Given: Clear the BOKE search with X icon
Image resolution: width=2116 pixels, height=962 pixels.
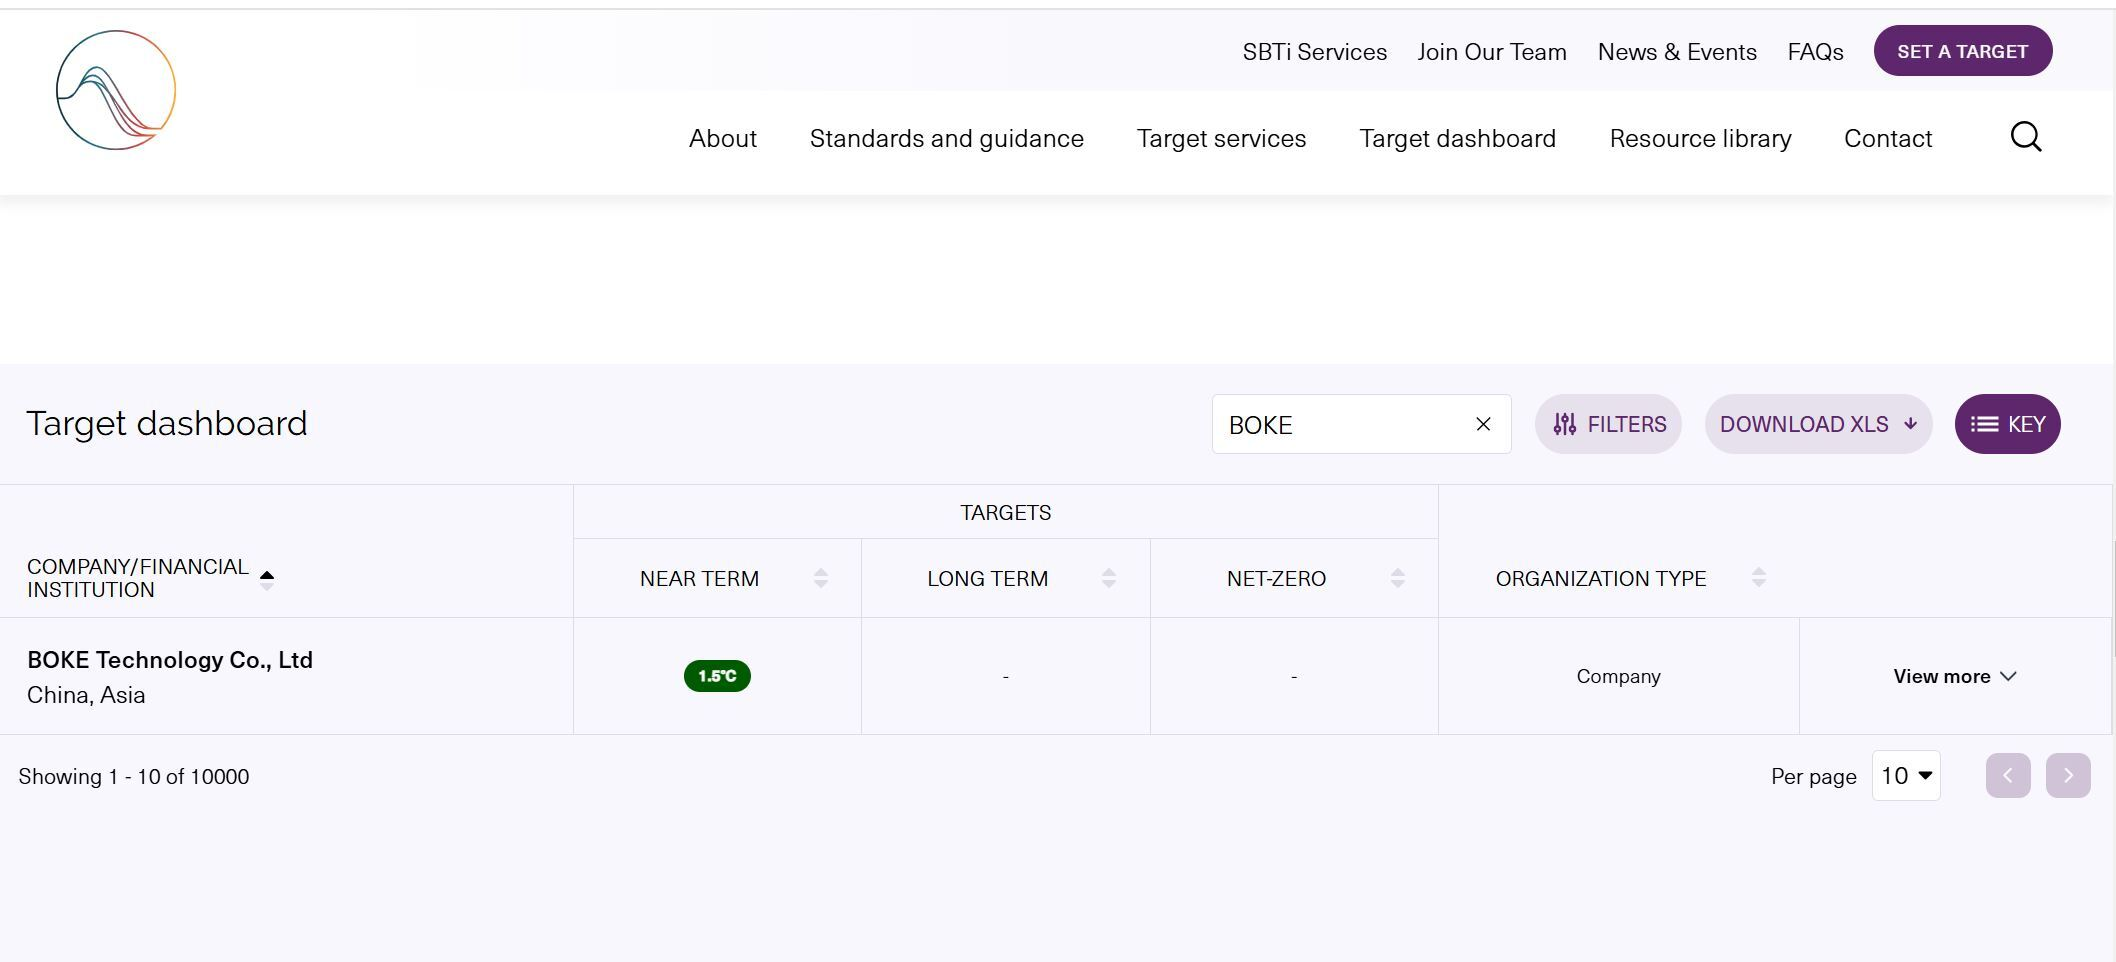Looking at the screenshot, I should coord(1483,424).
